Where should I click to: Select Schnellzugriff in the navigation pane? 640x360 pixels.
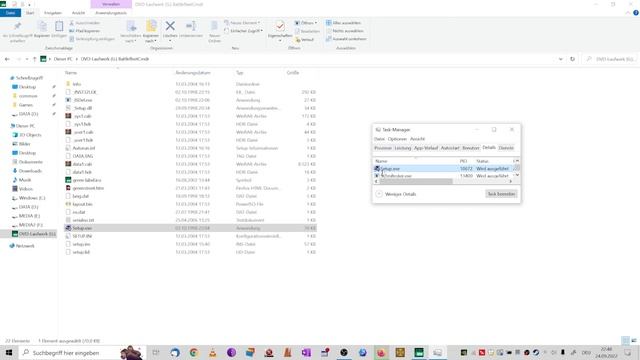(29, 78)
